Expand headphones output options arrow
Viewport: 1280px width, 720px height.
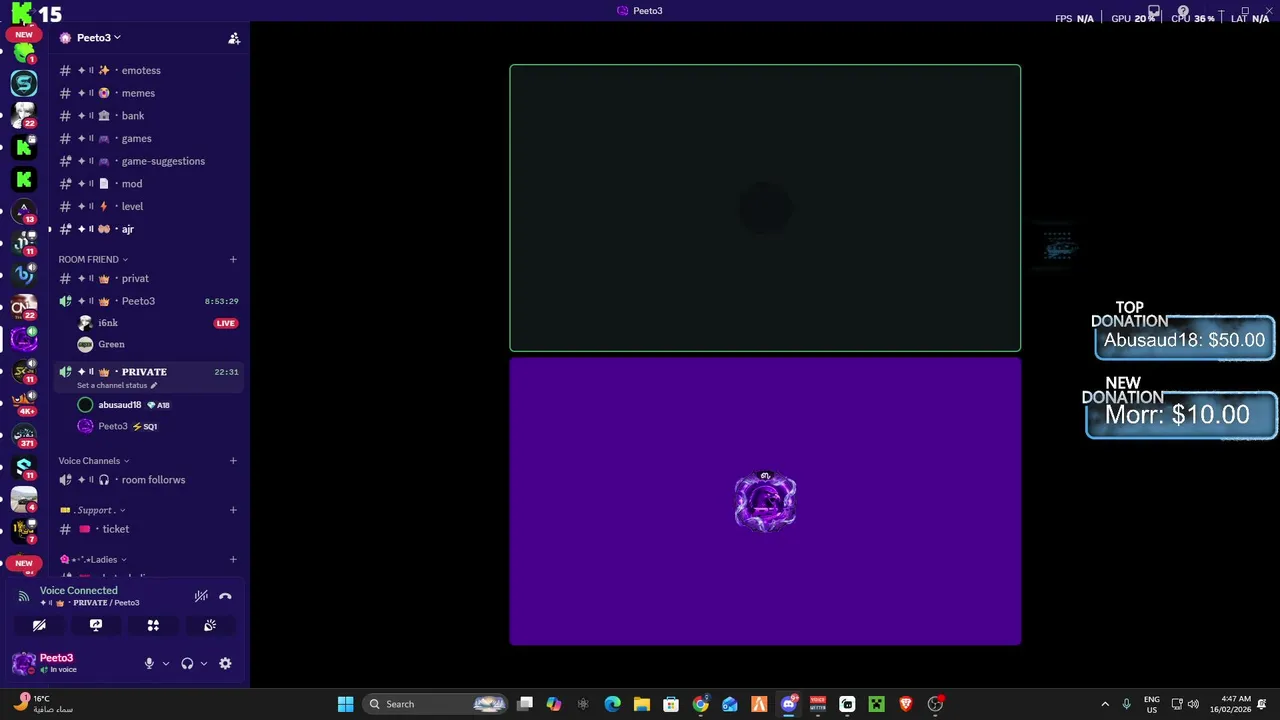pyautogui.click(x=204, y=663)
